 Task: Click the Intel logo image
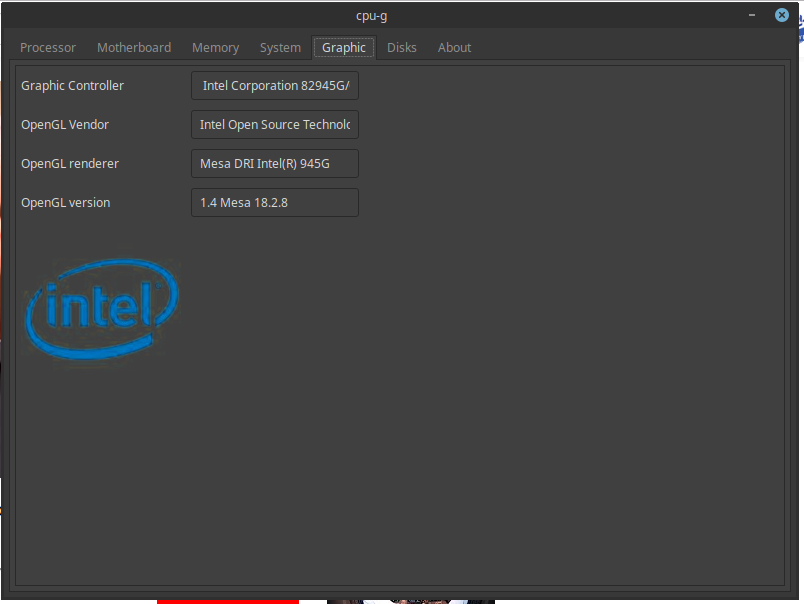click(102, 309)
